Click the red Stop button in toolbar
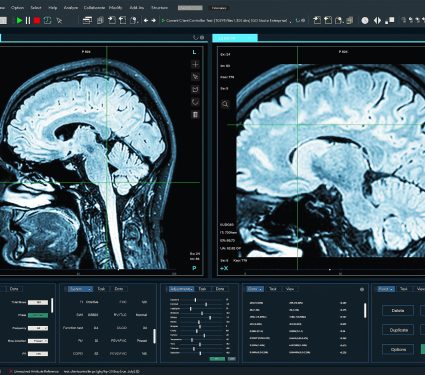Screen dimensions: 425x375 pyautogui.click(x=37, y=21)
